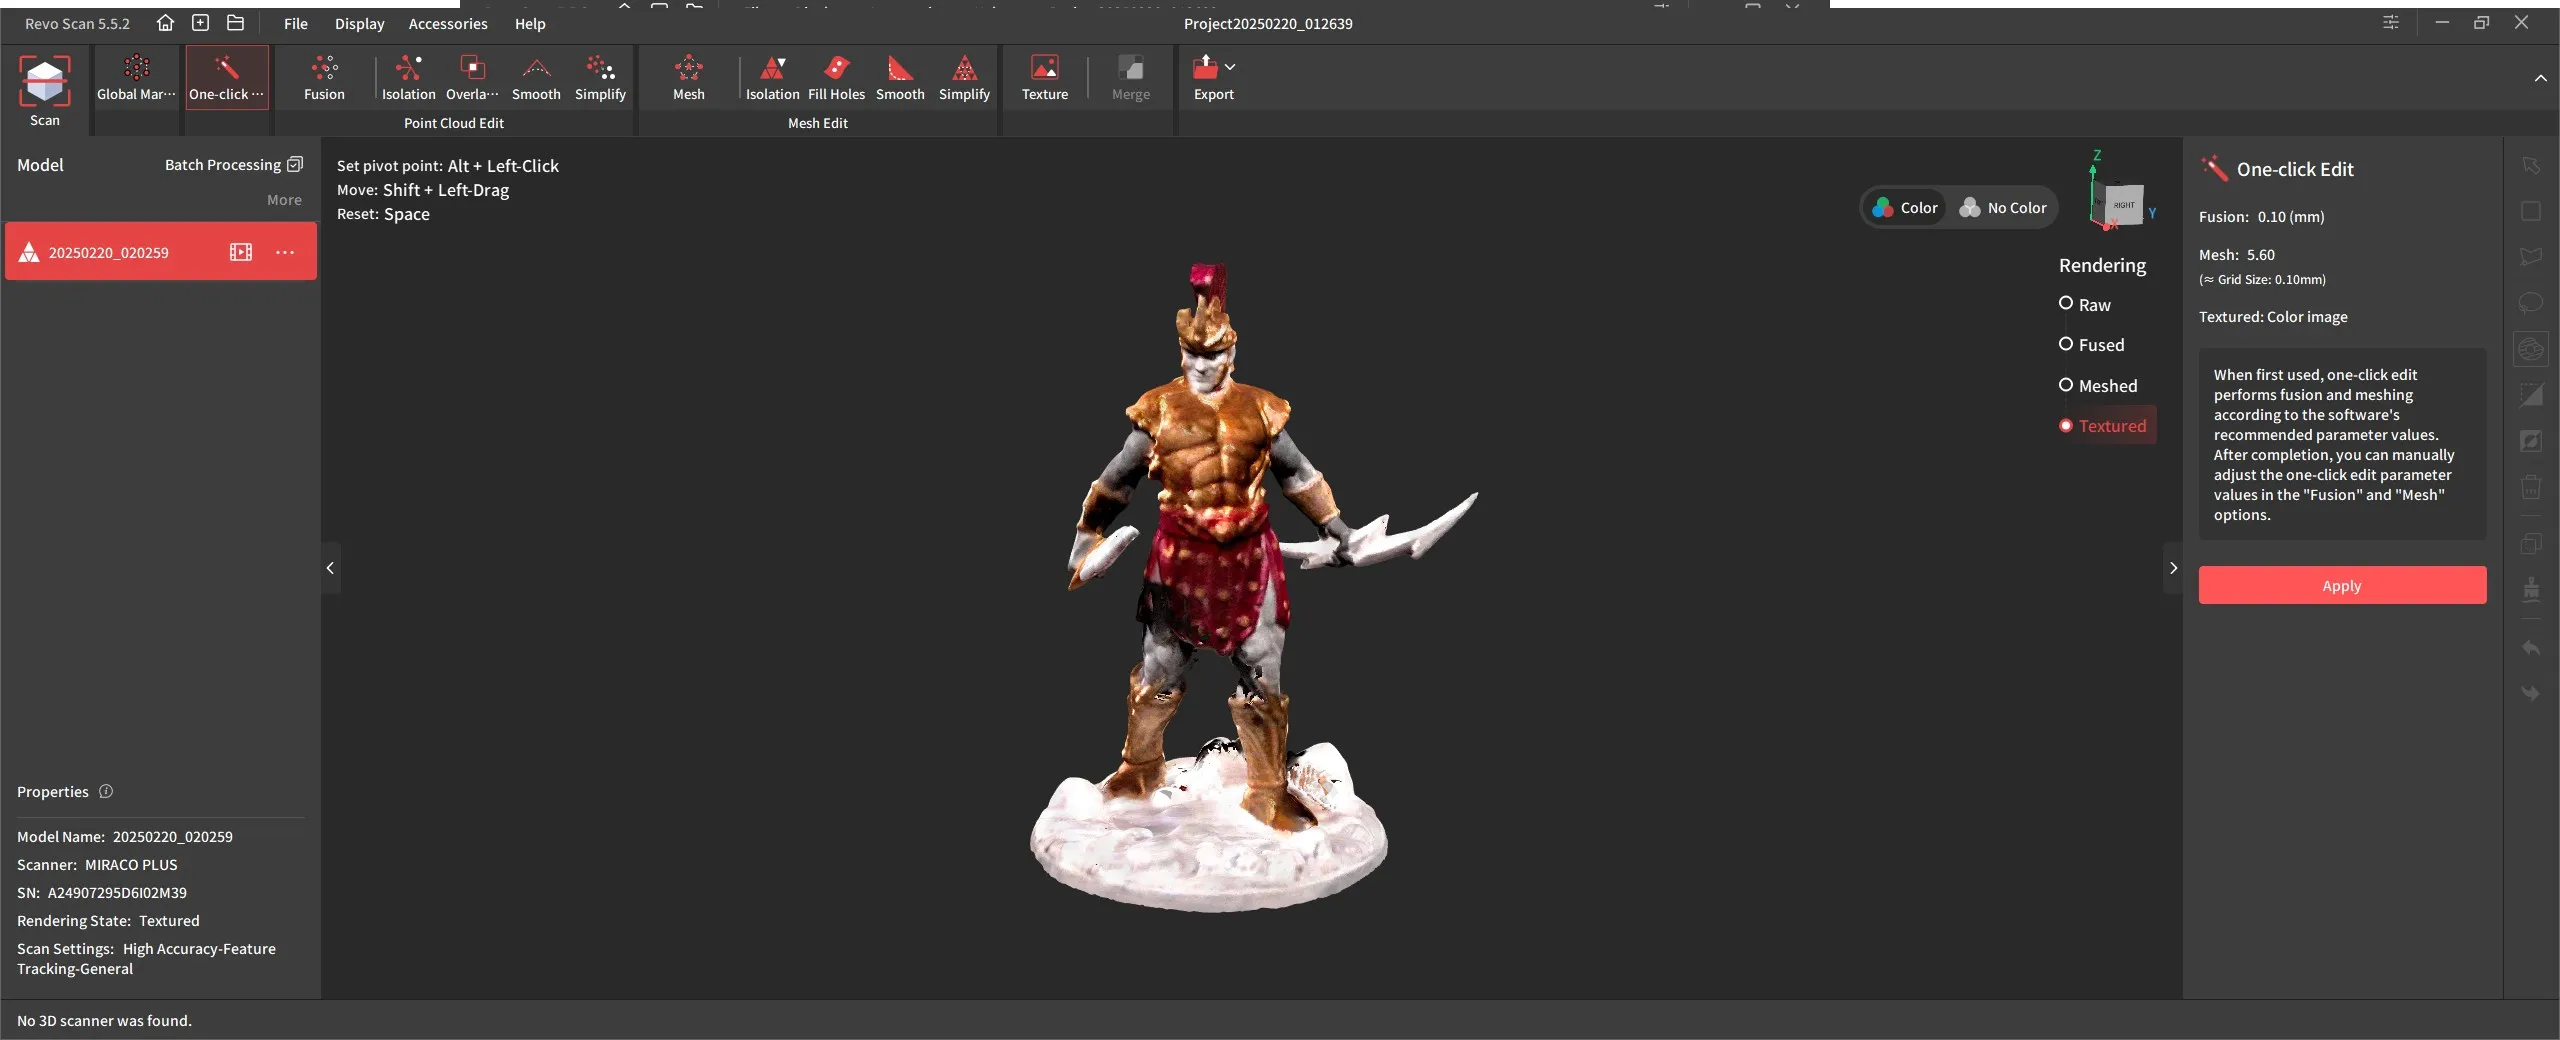Choose Mesh Edit Simplify
The image size is (2560, 1040).
click(964, 78)
